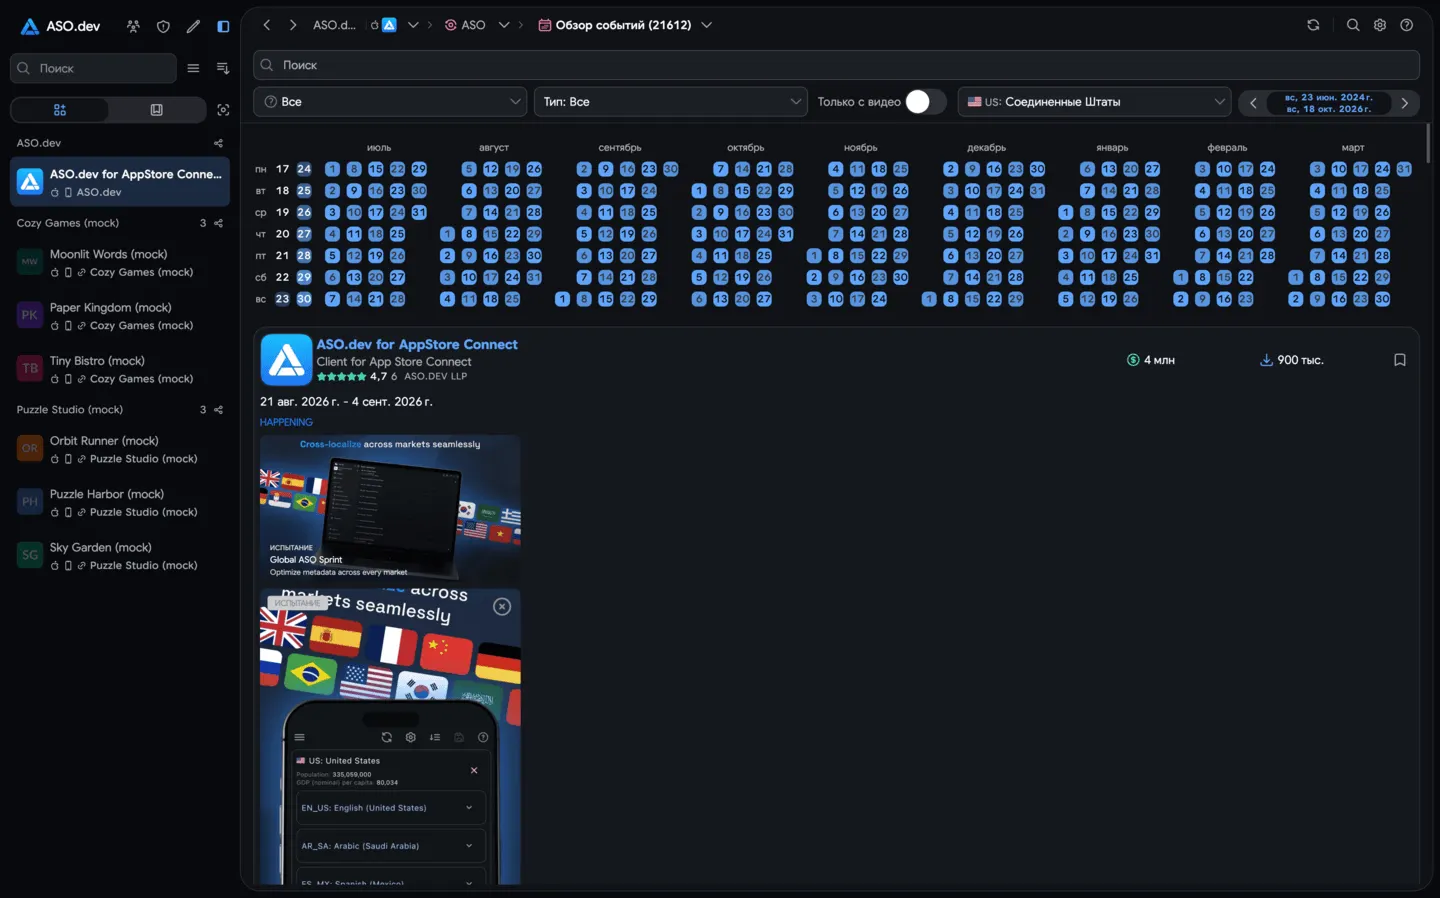Click the pencil edit icon in sidebar header

pyautogui.click(x=193, y=26)
